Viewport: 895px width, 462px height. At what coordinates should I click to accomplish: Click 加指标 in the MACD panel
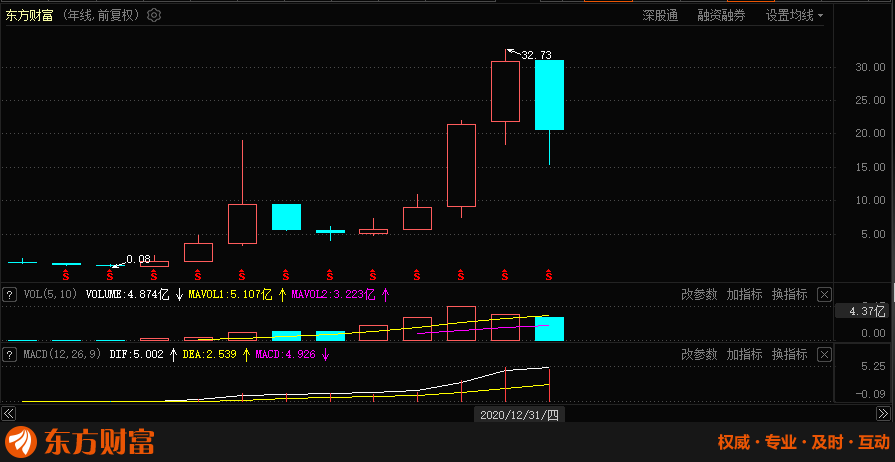tap(744, 355)
